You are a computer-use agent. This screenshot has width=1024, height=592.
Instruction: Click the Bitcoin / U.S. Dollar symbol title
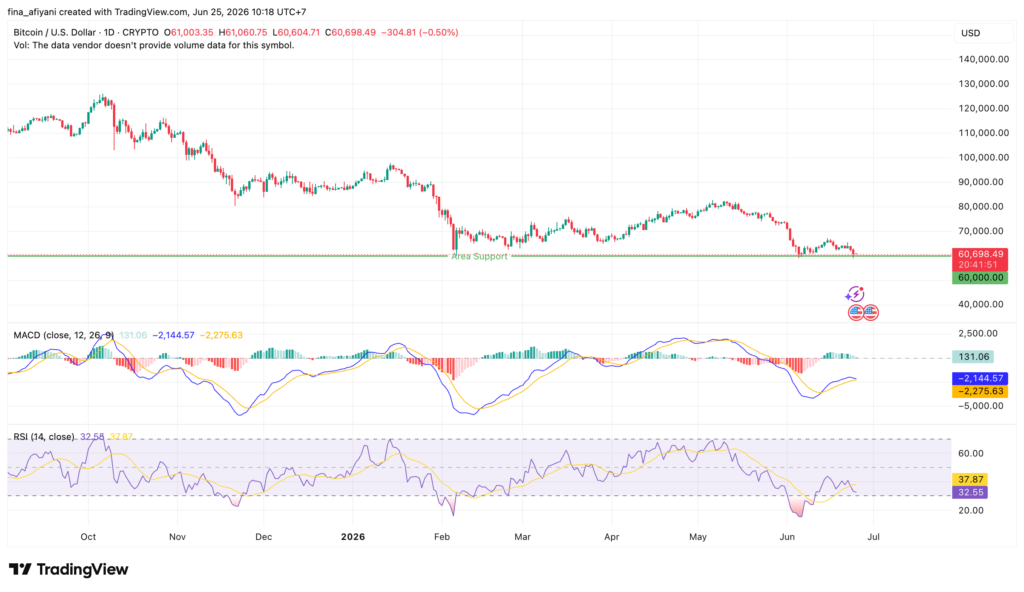point(86,32)
